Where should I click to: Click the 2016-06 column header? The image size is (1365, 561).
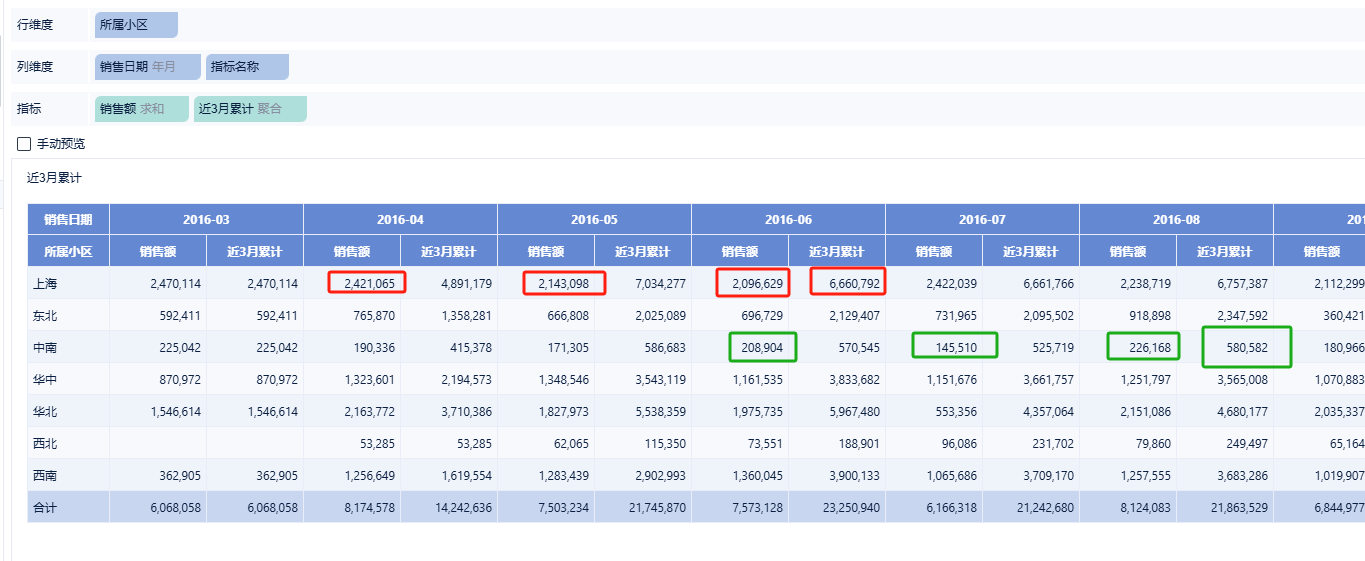click(788, 219)
